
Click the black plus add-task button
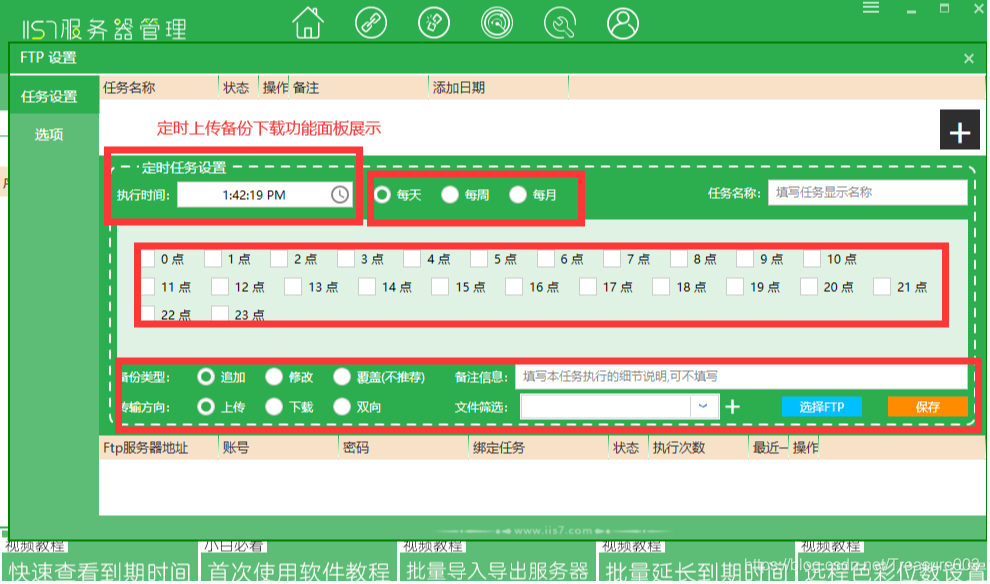pyautogui.click(x=960, y=130)
